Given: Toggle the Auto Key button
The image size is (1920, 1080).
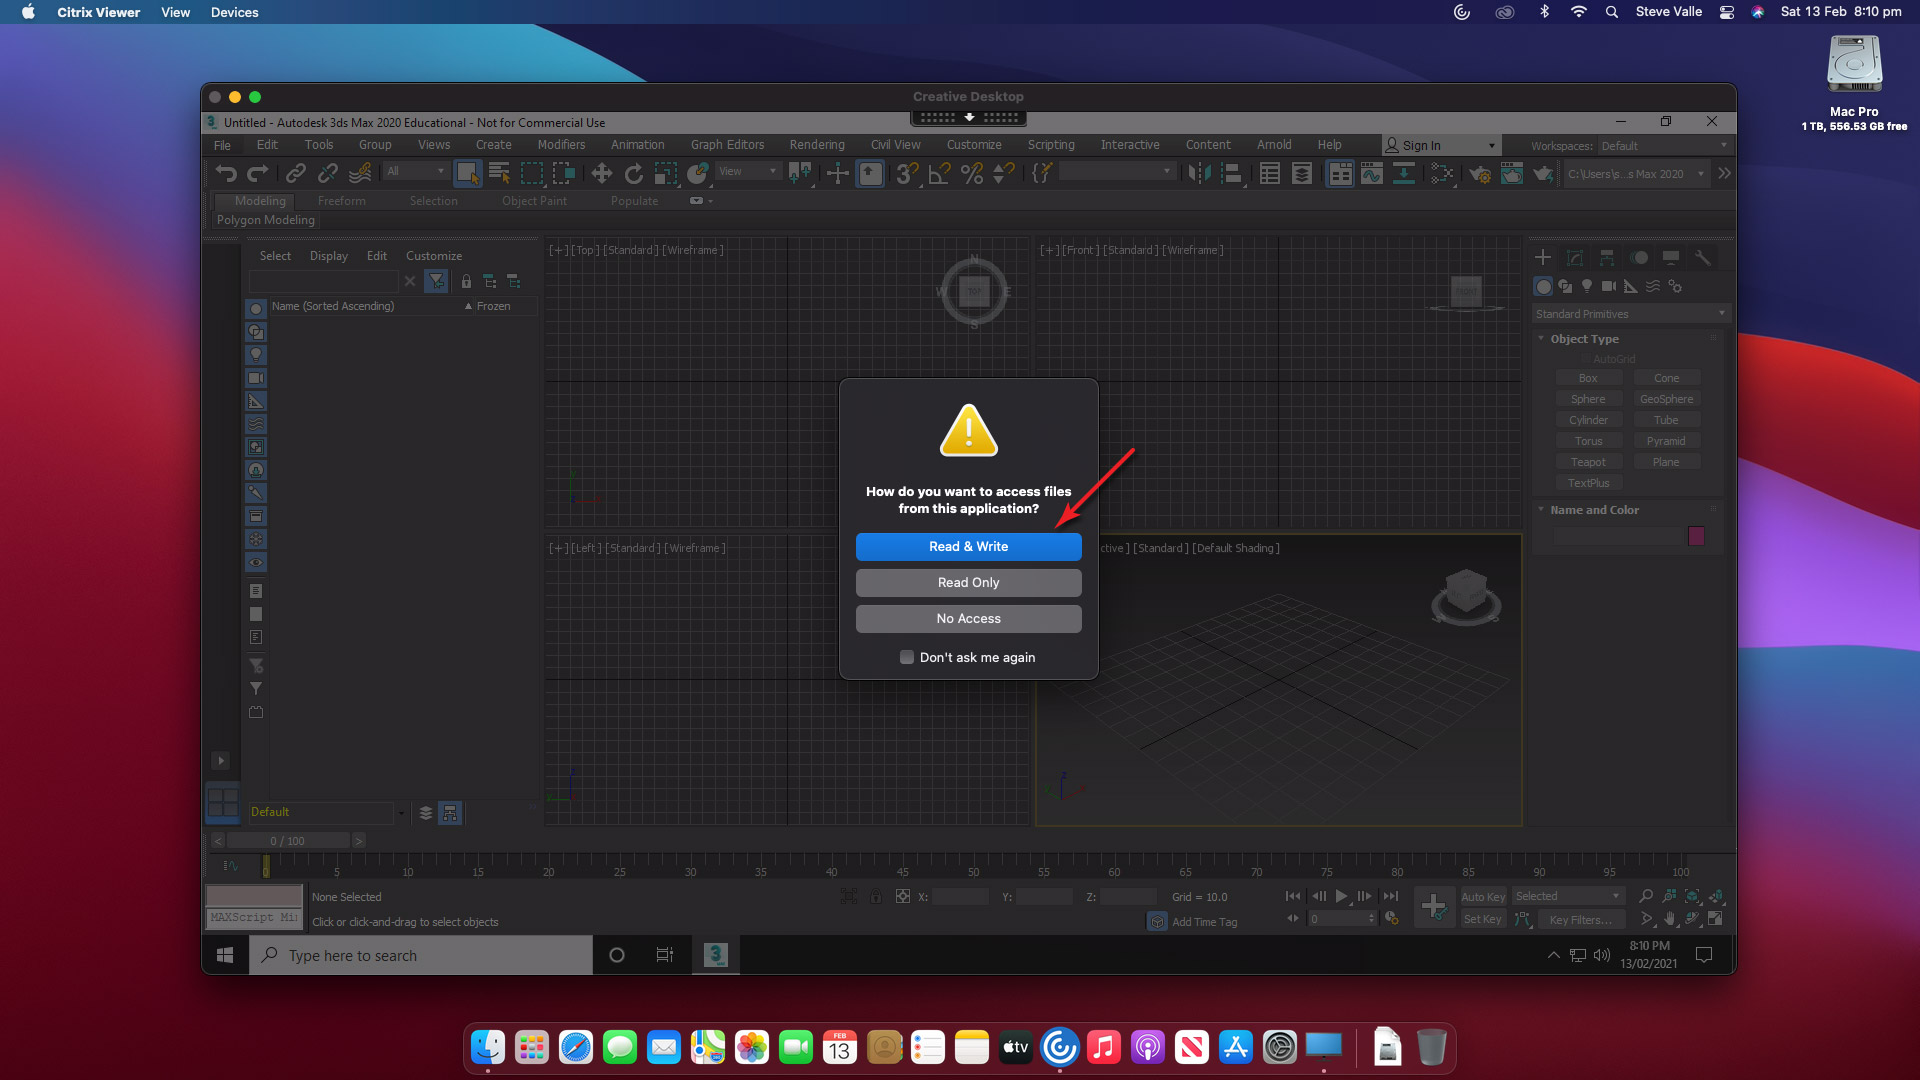Looking at the screenshot, I should pos(1482,897).
